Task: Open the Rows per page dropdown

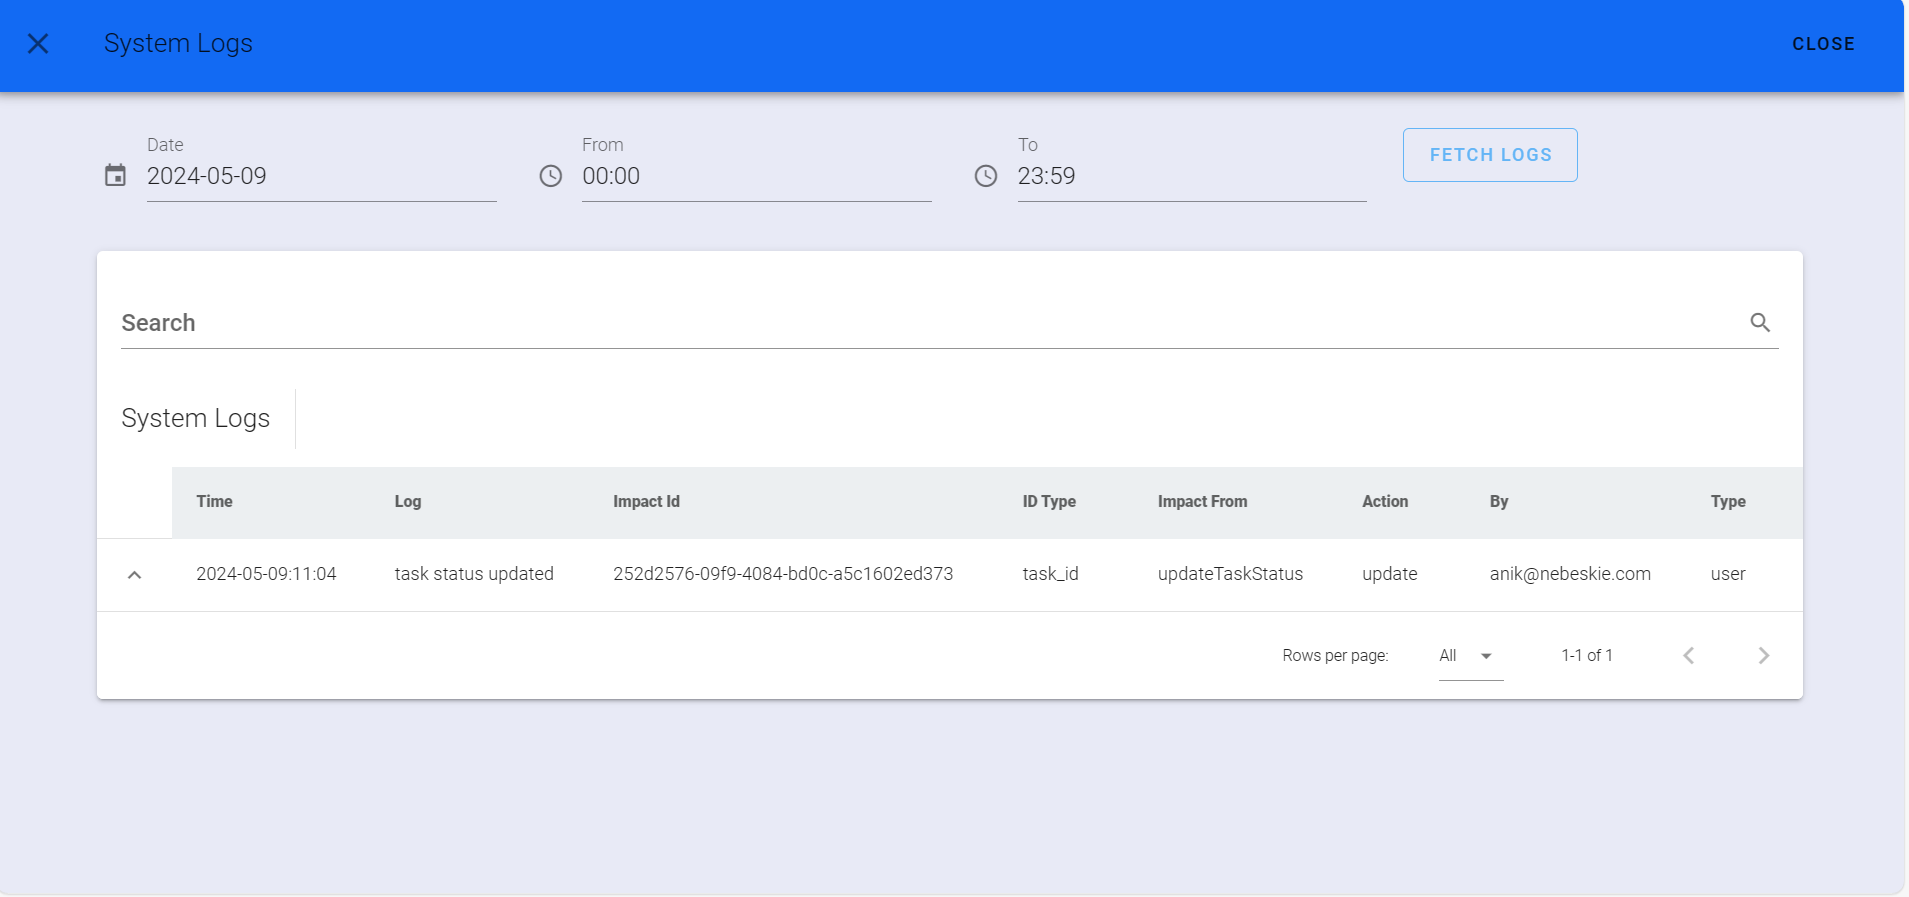Action: [1470, 656]
